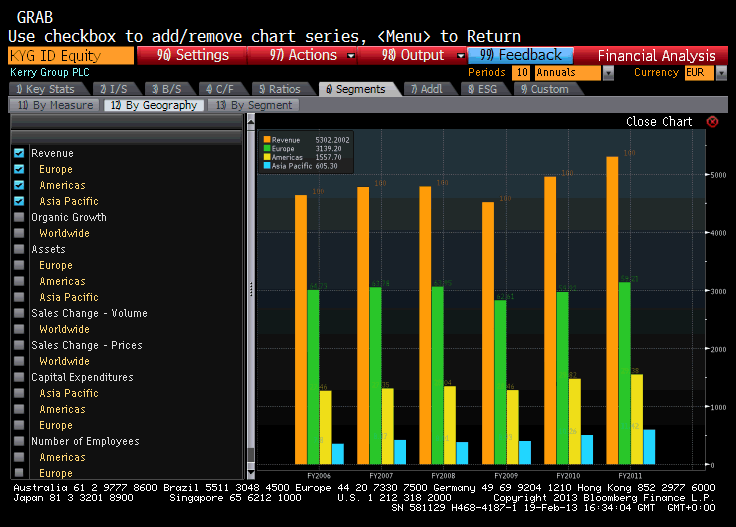Open the Addl tab

click(x=428, y=89)
